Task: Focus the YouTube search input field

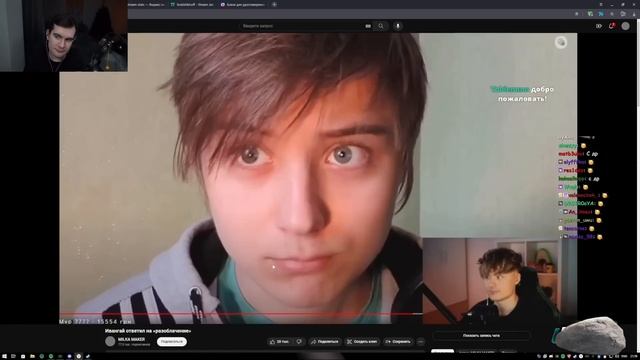Action: pyautogui.click(x=301, y=26)
